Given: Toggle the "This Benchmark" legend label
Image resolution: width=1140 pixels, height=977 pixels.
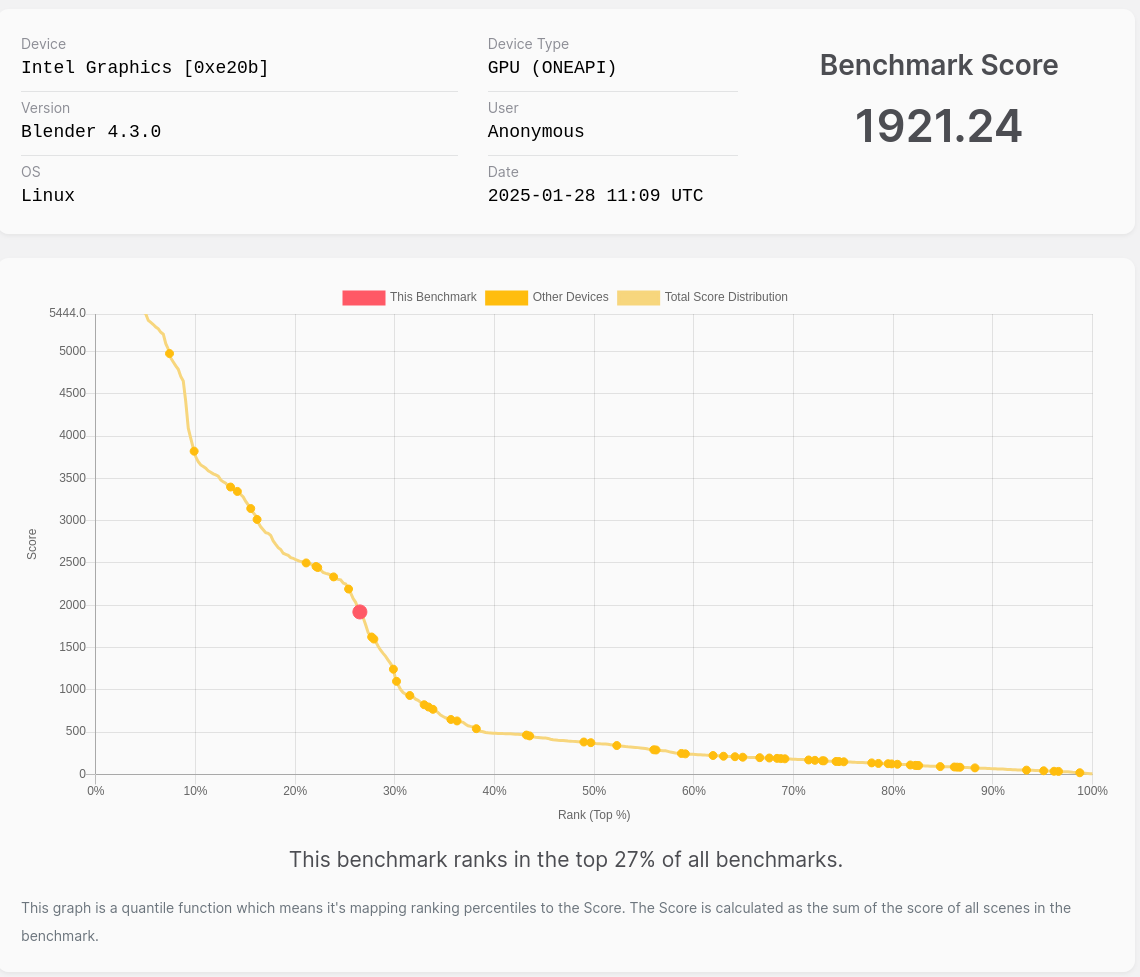Looking at the screenshot, I should (433, 297).
